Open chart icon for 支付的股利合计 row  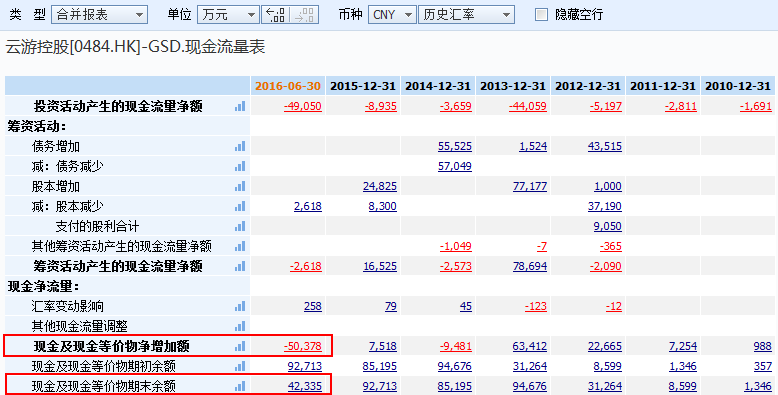tap(240, 226)
